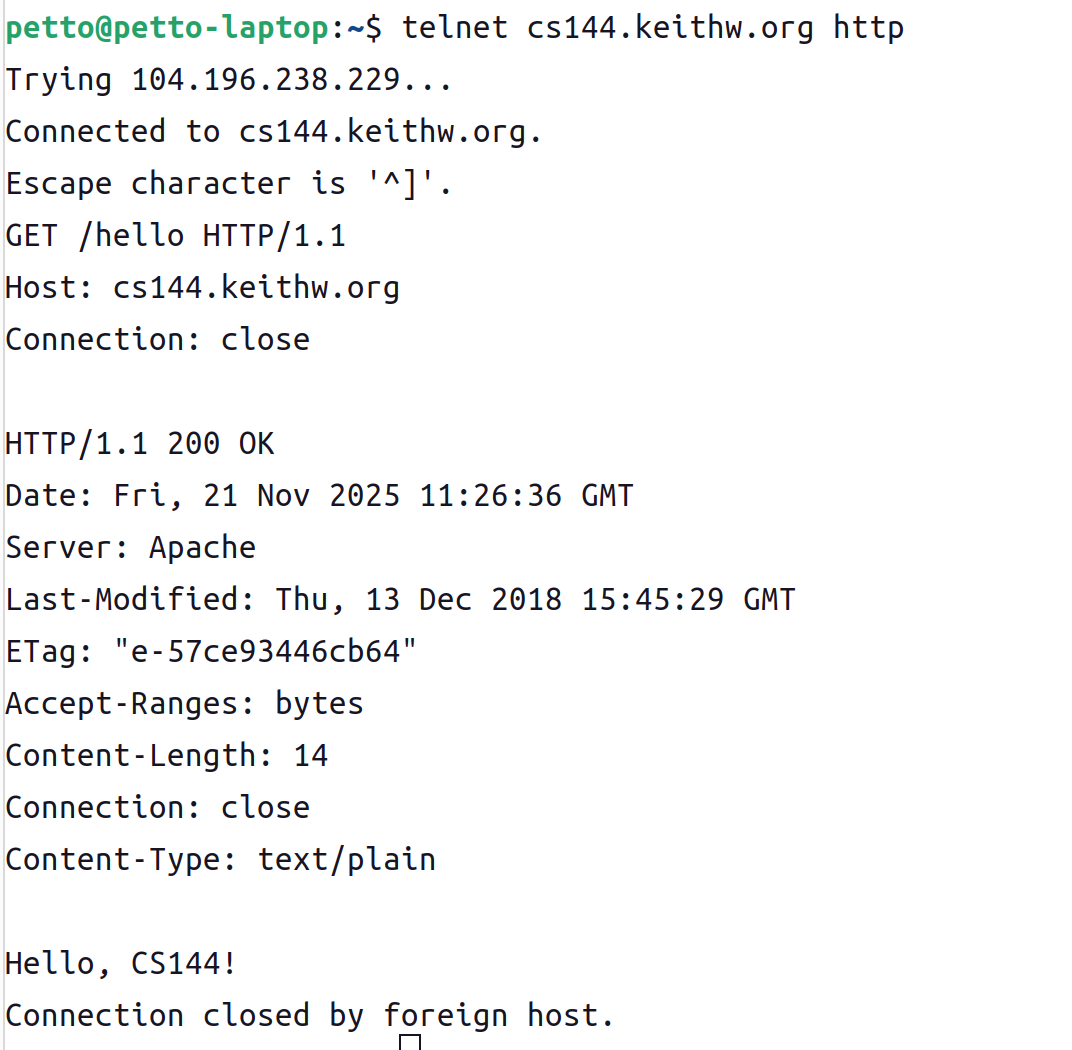This screenshot has height=1050, width=1072.
Task: Click the hollow terminal cursor box at the bottom
Action: coord(409,1042)
